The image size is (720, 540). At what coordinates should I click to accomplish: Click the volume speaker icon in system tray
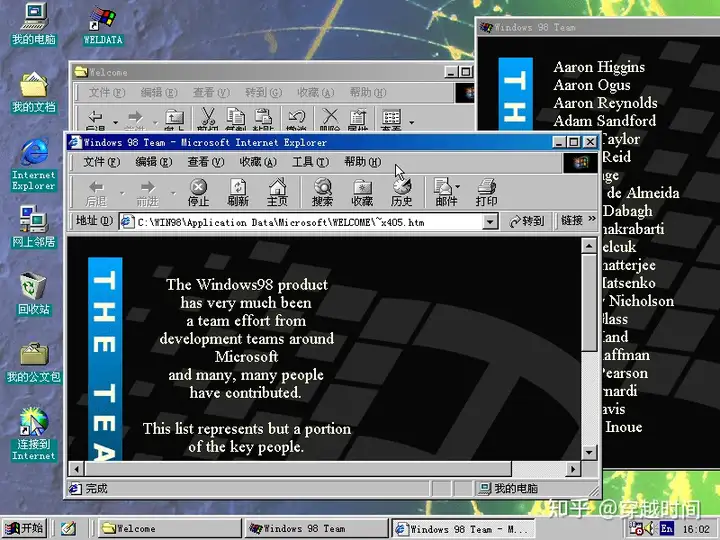[x=649, y=529]
